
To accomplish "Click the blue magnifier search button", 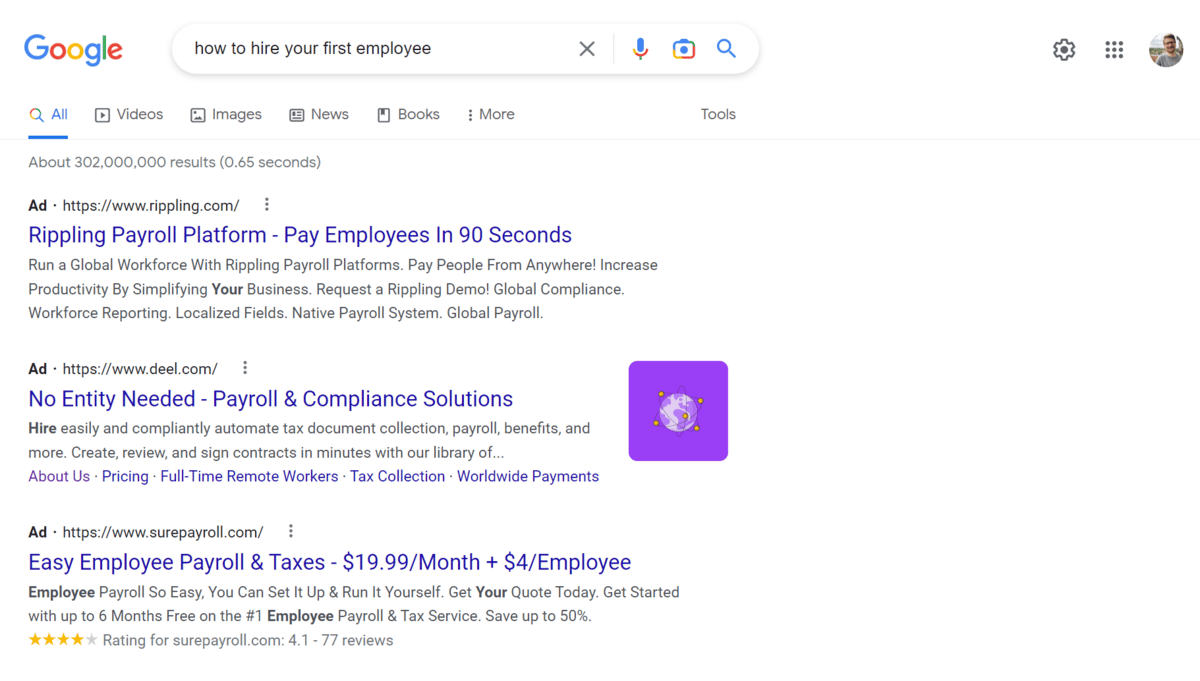I will tap(727, 48).
